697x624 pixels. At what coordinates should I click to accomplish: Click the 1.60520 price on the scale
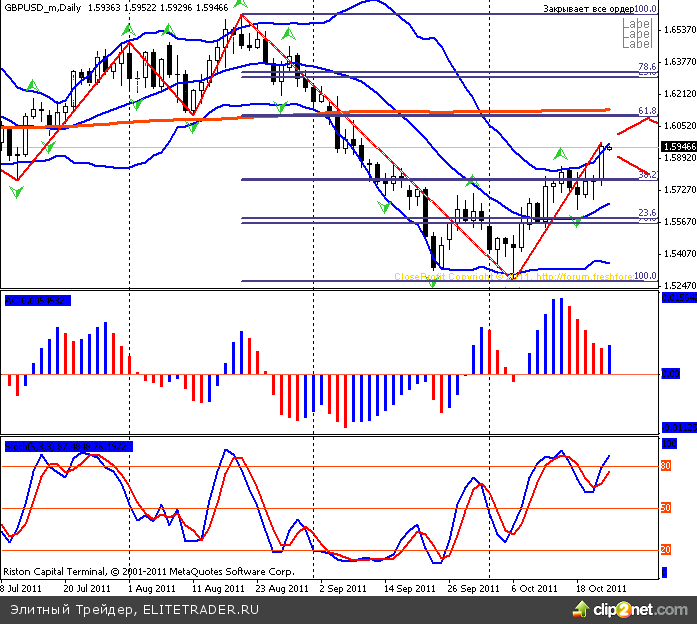pyautogui.click(x=678, y=126)
